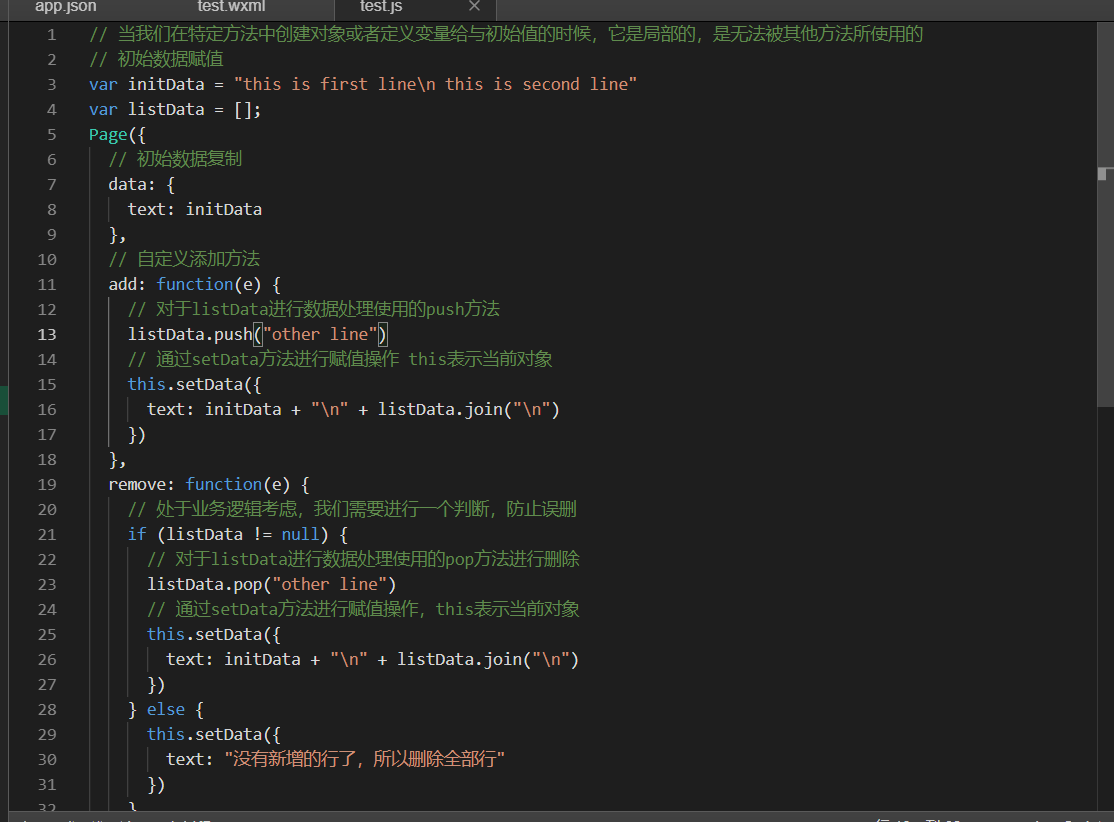This screenshot has width=1114, height=822.
Task: Click the string "没有新增的行了，所以删除全部行"
Action: point(364,759)
